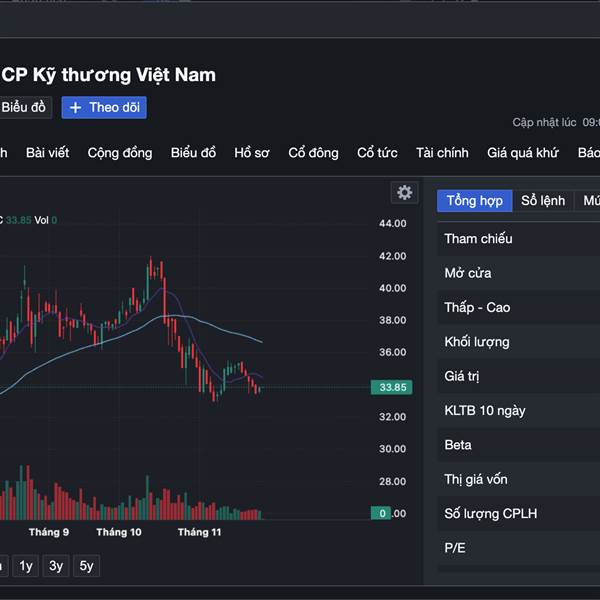Click the green volume 0 label
Viewport: 600px width, 600px height.
(x=380, y=513)
